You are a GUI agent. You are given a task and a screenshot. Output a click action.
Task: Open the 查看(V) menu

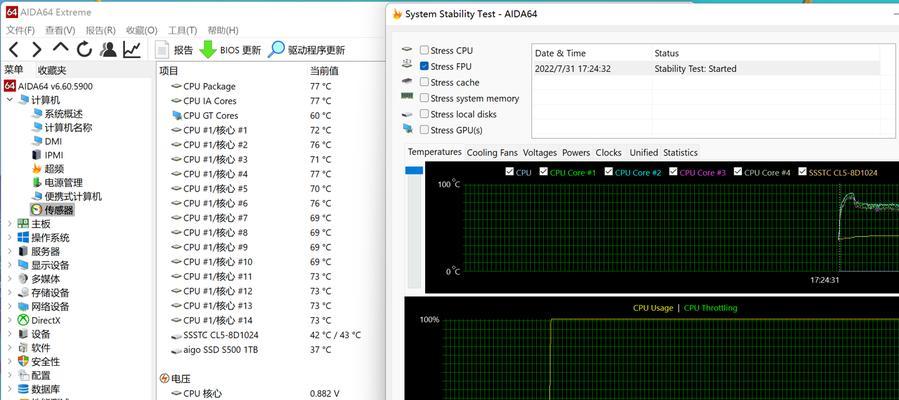tap(60, 30)
